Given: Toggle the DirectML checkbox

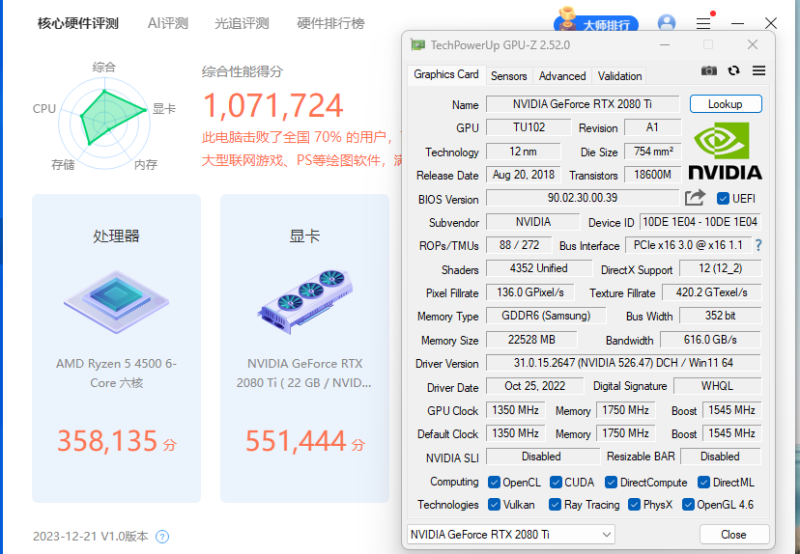Looking at the screenshot, I should click(x=704, y=482).
